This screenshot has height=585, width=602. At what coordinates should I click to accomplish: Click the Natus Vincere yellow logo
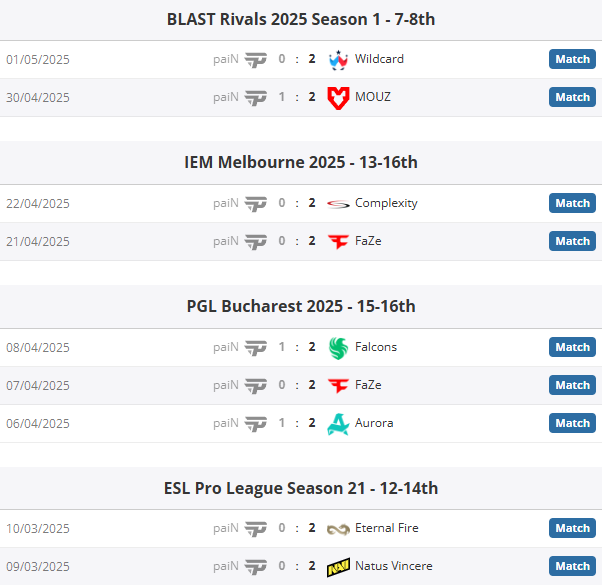point(338,567)
